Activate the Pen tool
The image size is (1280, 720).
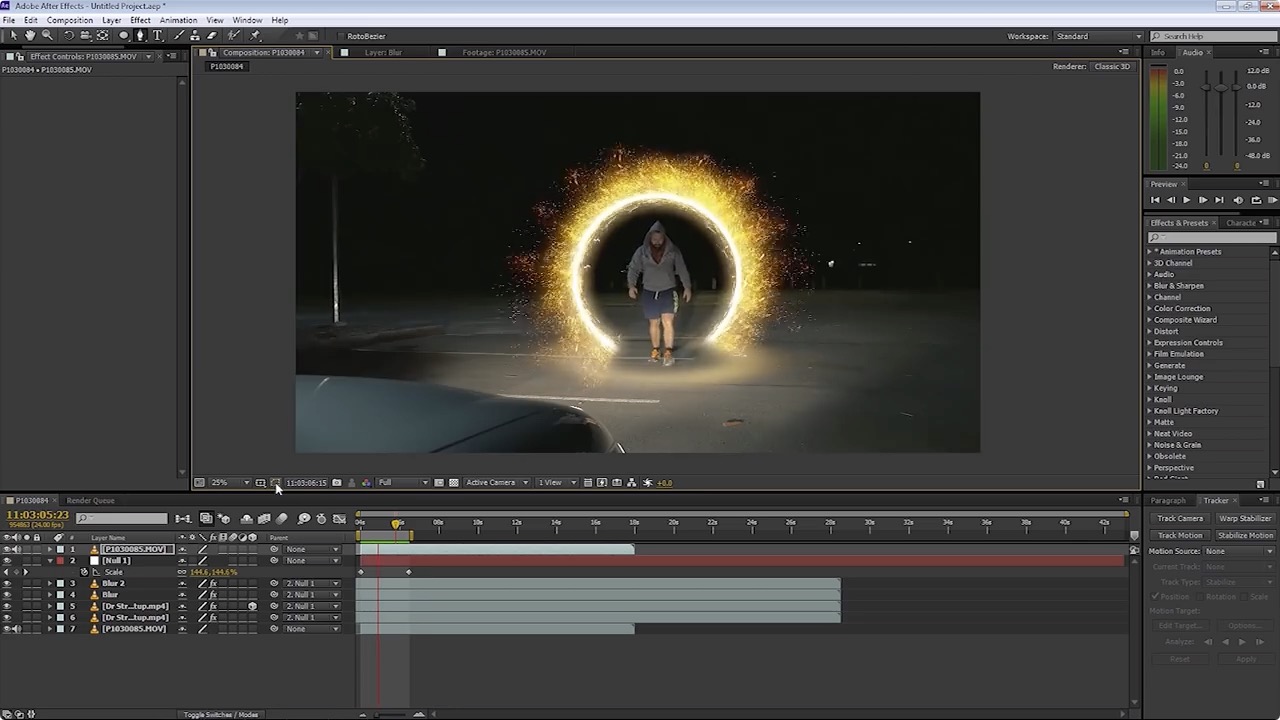[x=139, y=36]
